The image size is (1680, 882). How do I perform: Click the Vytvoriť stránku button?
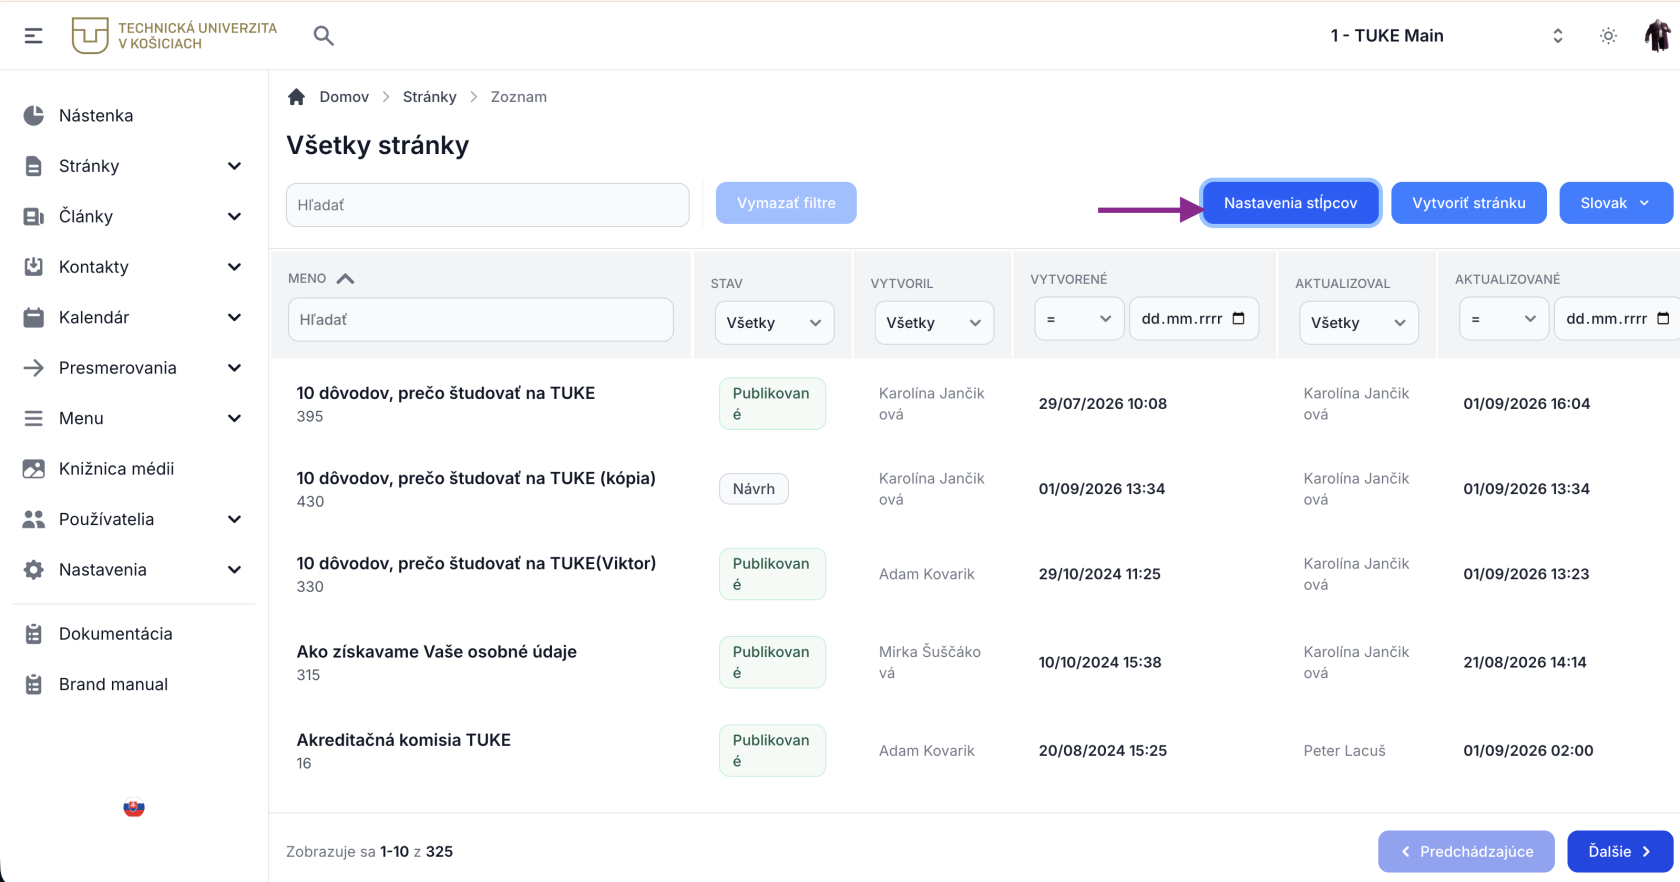(1469, 203)
